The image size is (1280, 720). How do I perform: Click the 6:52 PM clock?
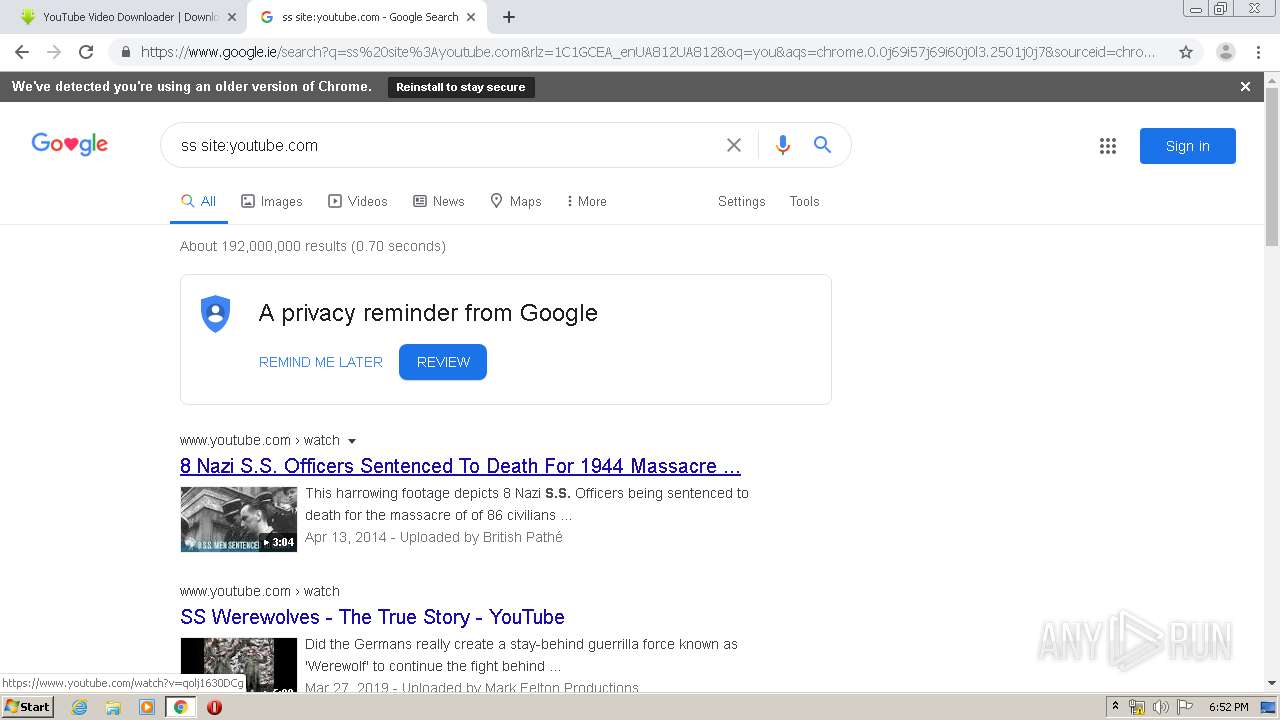[1228, 707]
